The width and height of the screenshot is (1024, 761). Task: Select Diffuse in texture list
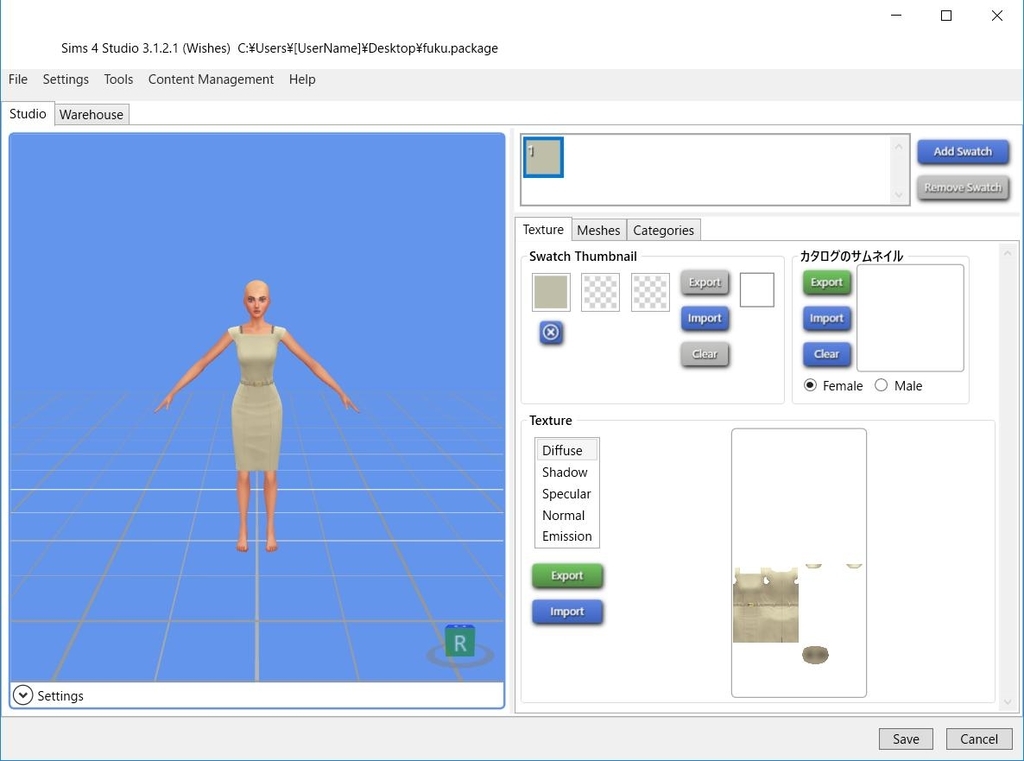566,450
